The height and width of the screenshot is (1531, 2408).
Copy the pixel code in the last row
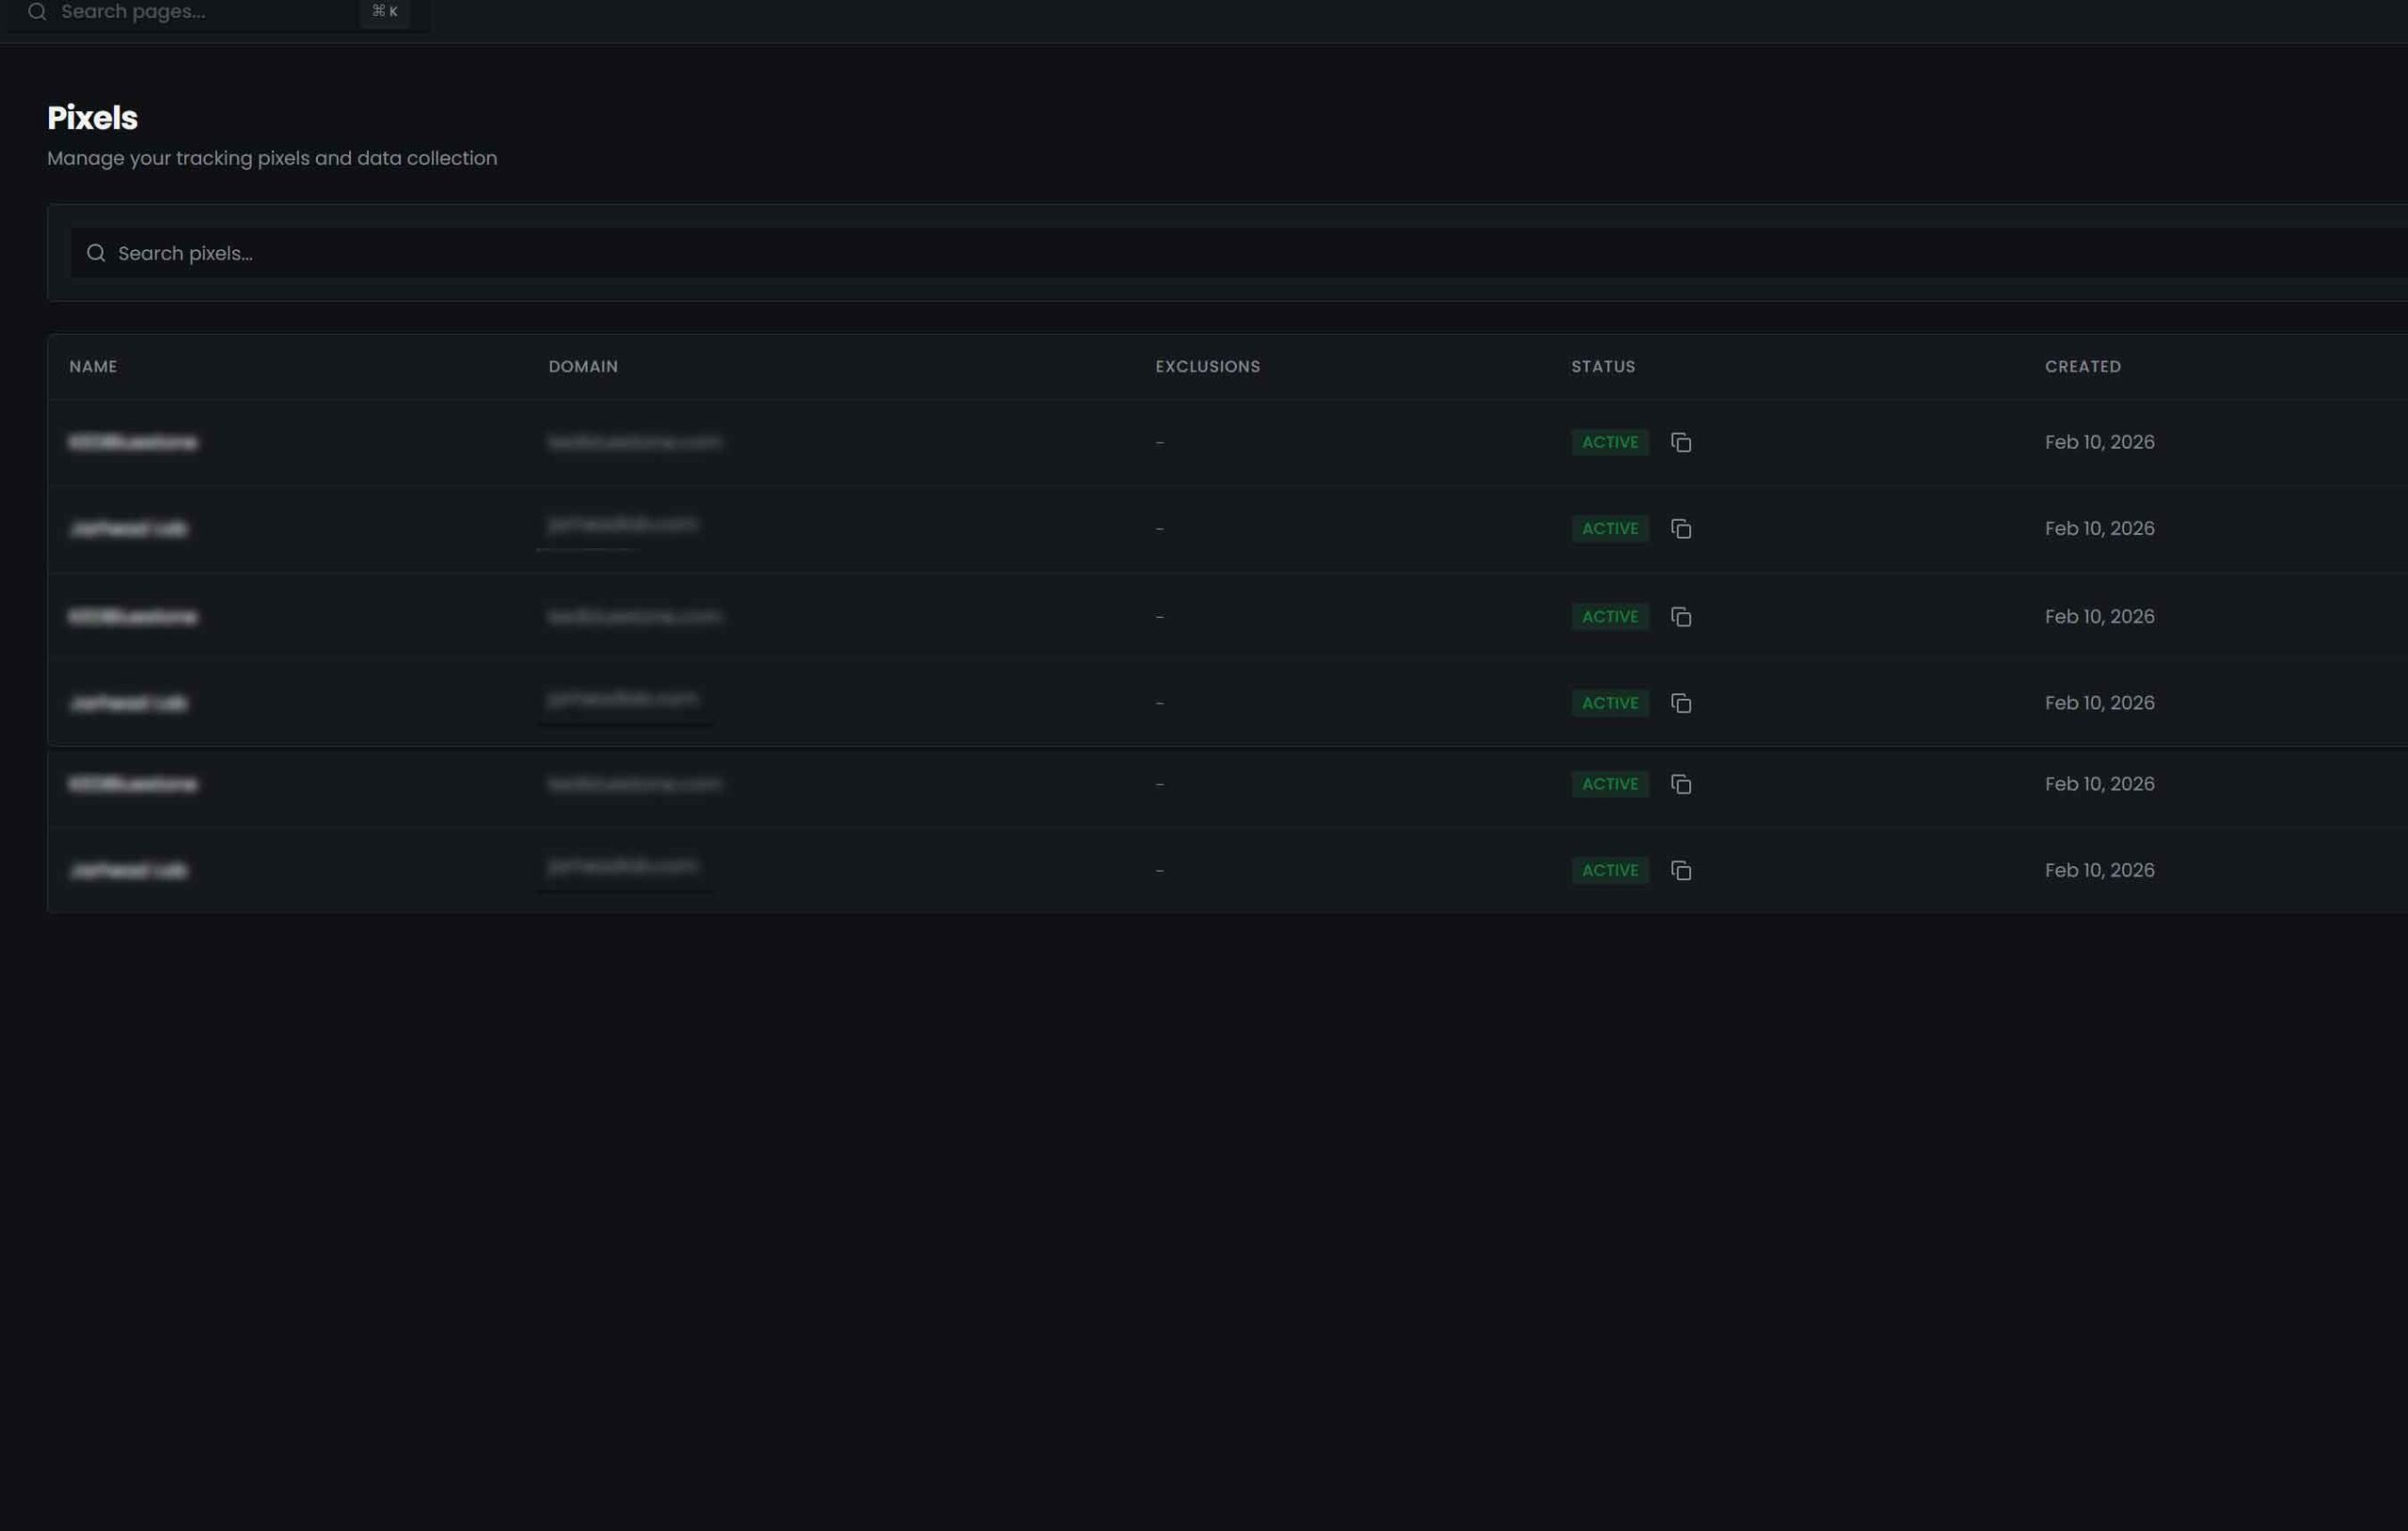(x=1681, y=870)
